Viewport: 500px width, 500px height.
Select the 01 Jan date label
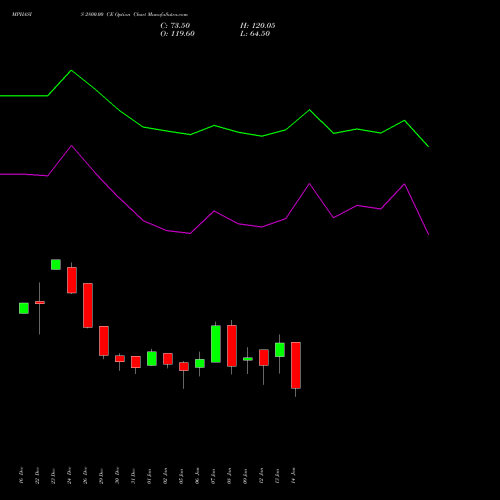pyautogui.click(x=149, y=476)
